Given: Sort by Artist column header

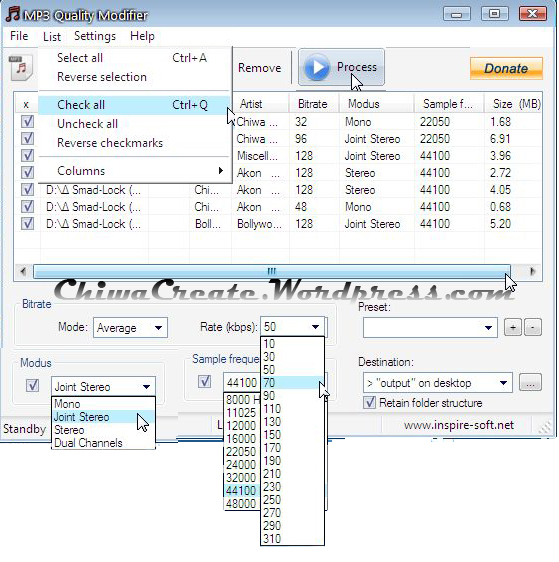Looking at the screenshot, I should (260, 104).
